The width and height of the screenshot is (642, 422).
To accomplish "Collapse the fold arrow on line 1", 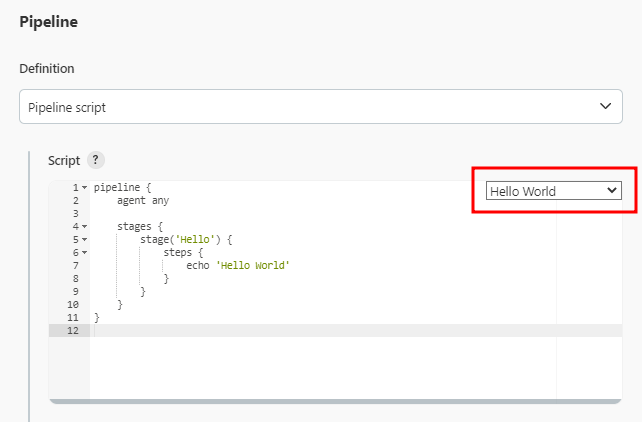I will (x=84, y=187).
